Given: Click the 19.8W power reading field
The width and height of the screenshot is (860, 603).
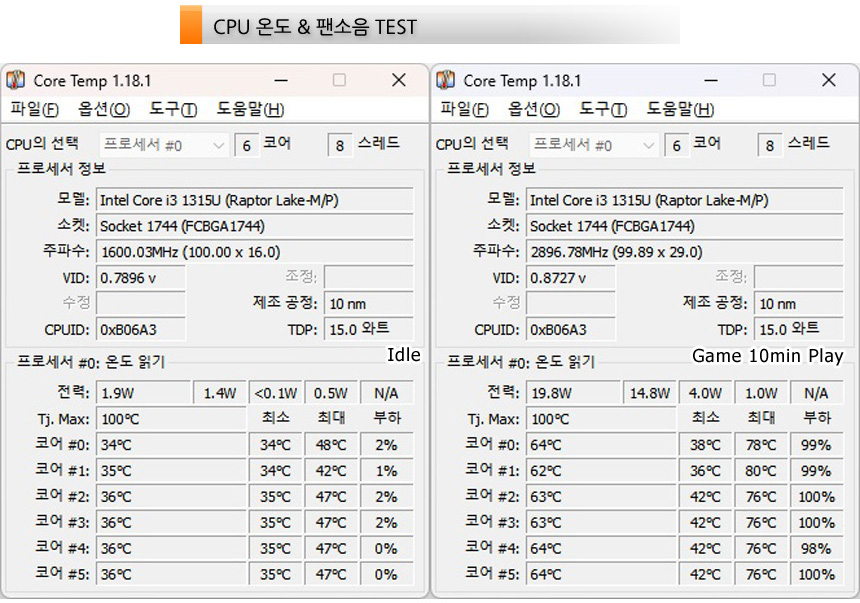Looking at the screenshot, I should 573,393.
